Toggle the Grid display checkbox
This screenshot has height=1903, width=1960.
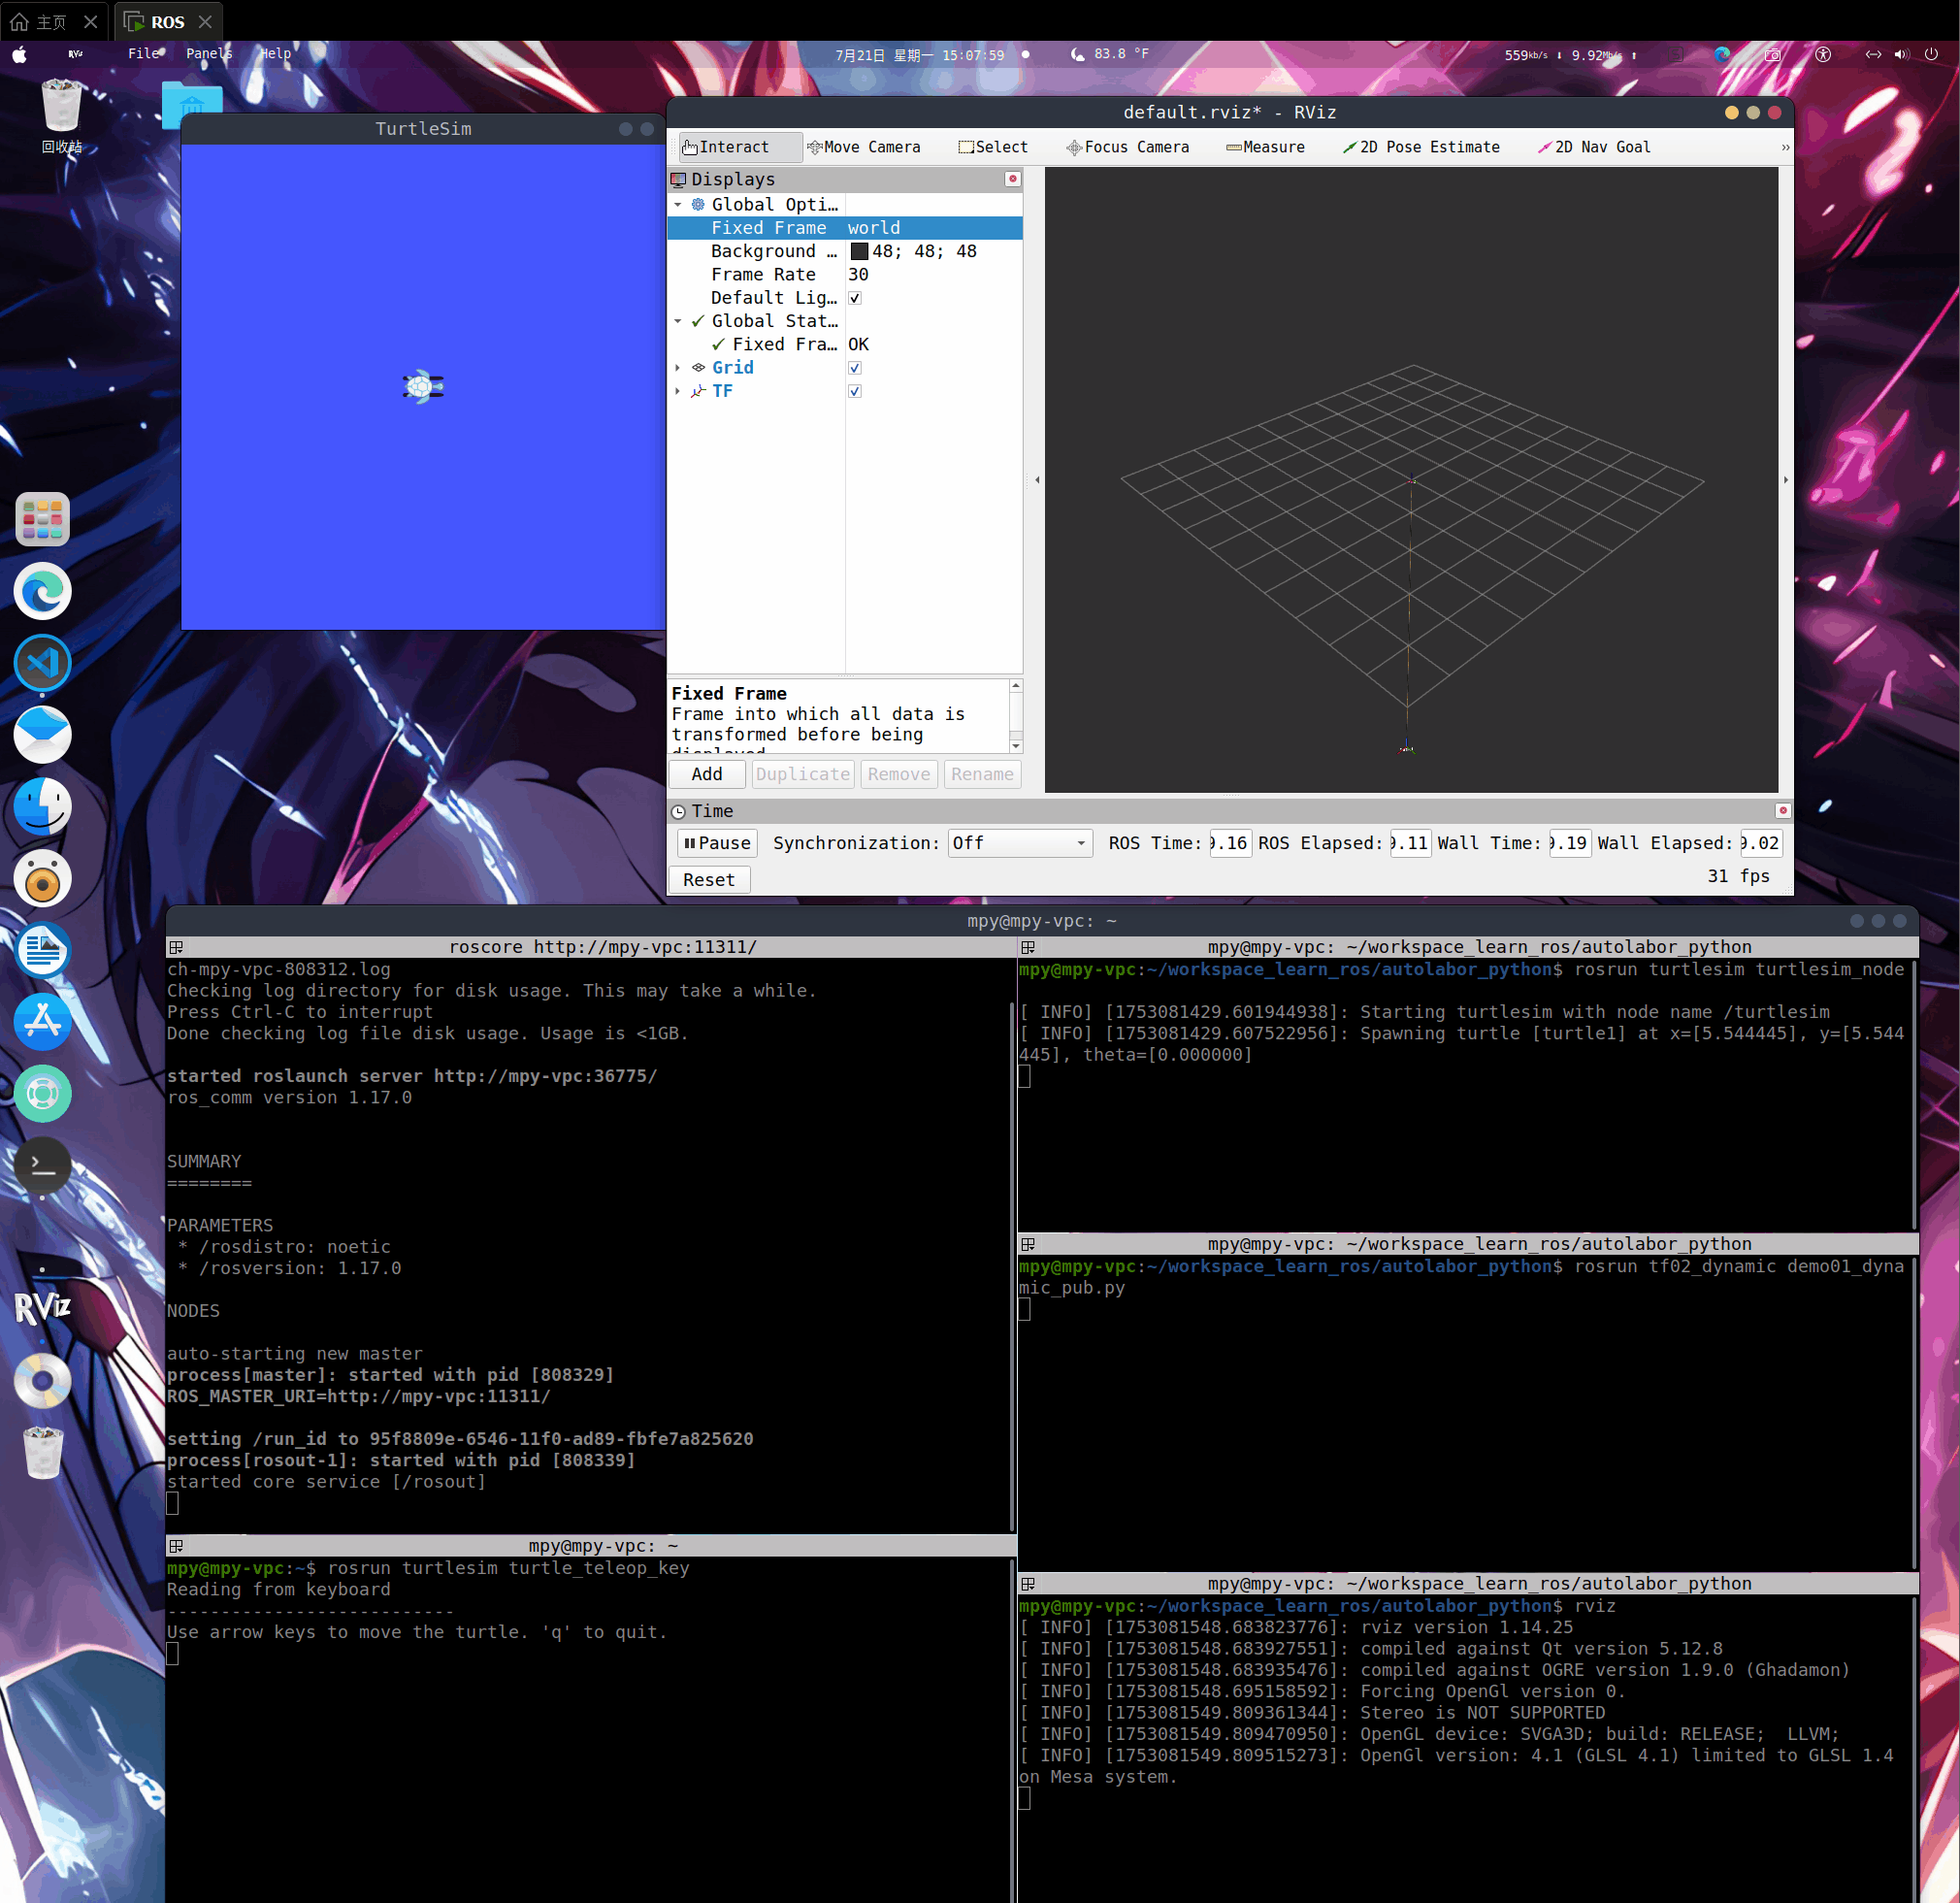(855, 368)
